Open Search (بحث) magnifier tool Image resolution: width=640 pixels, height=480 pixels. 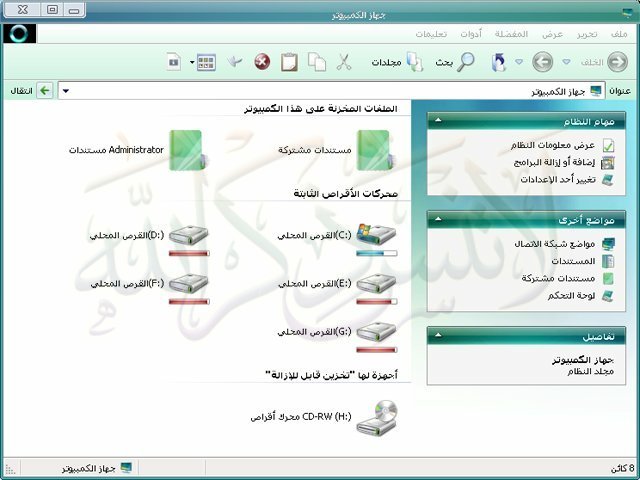[x=465, y=62]
